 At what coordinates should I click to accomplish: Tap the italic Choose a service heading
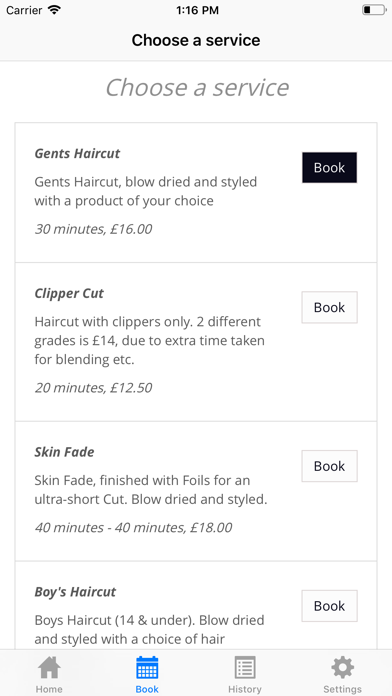click(197, 87)
